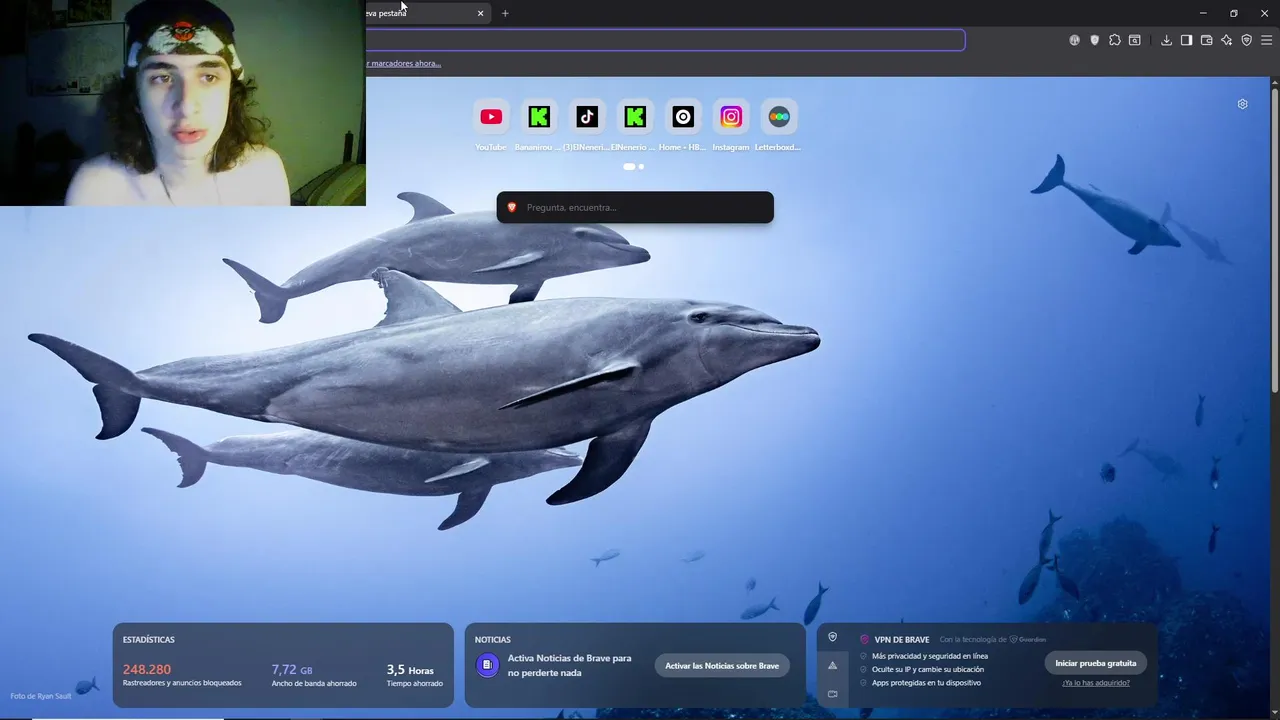Click the ESTADÍSTICAS heading
The height and width of the screenshot is (720, 1280).
coord(149,639)
